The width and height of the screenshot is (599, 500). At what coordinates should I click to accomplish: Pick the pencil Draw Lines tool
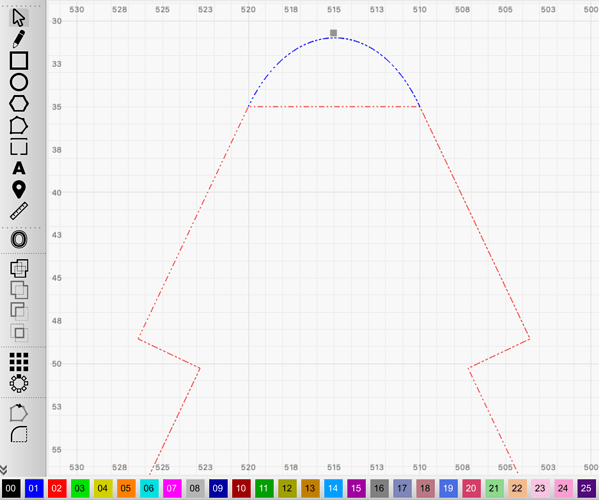[x=18, y=39]
